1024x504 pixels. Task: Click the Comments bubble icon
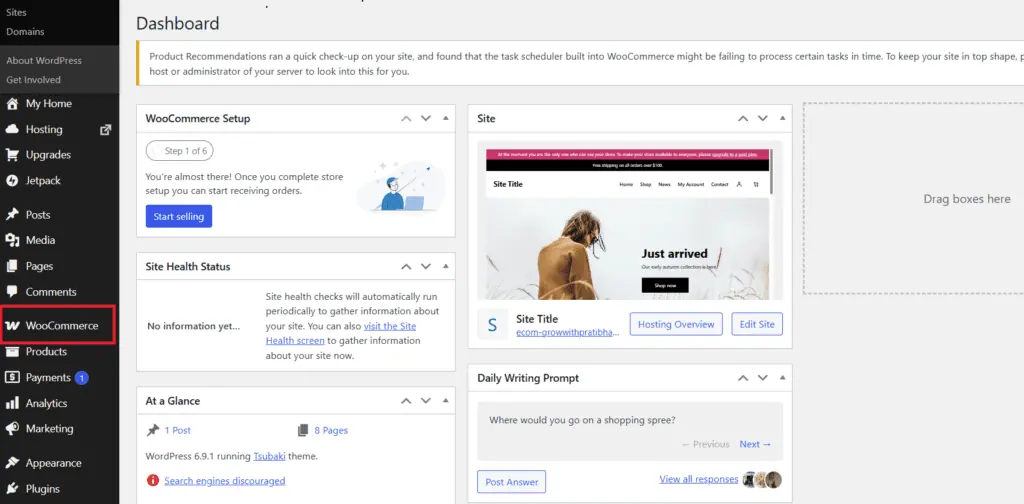click(12, 292)
